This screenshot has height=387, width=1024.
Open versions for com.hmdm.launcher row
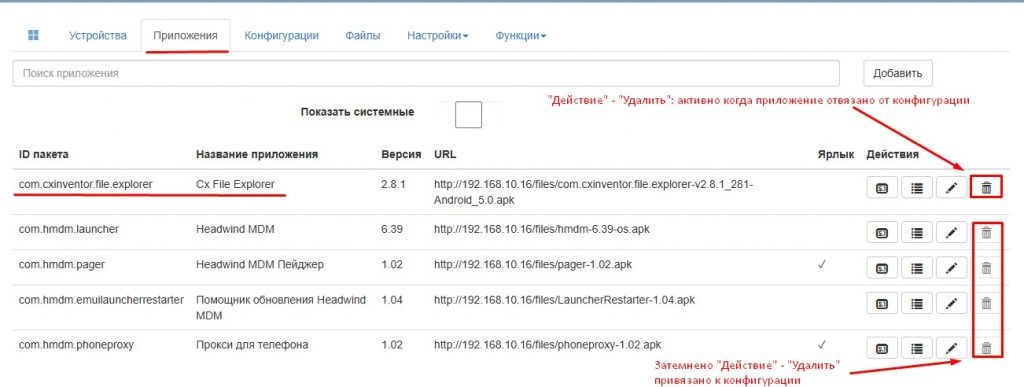(882, 233)
